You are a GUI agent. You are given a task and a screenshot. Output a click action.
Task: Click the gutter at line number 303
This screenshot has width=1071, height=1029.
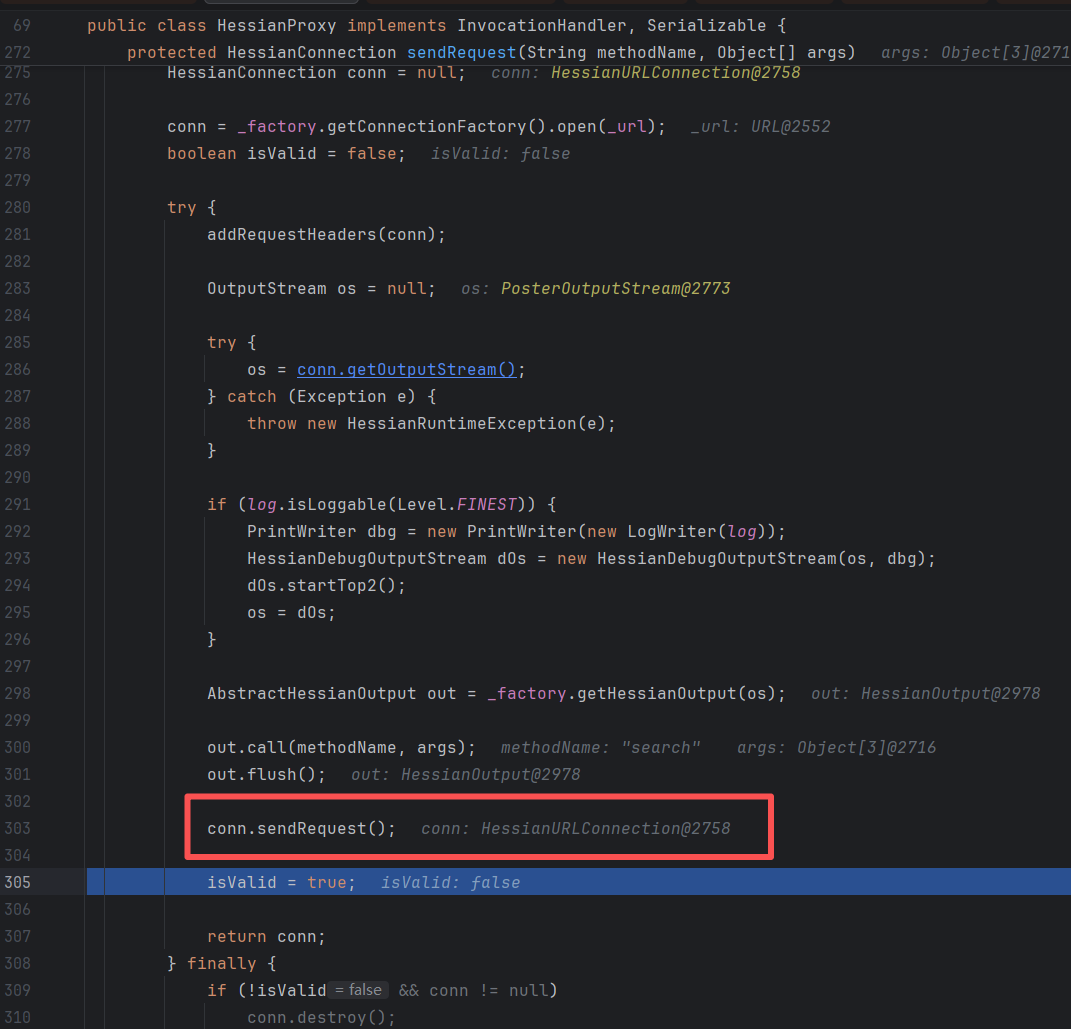[18, 828]
